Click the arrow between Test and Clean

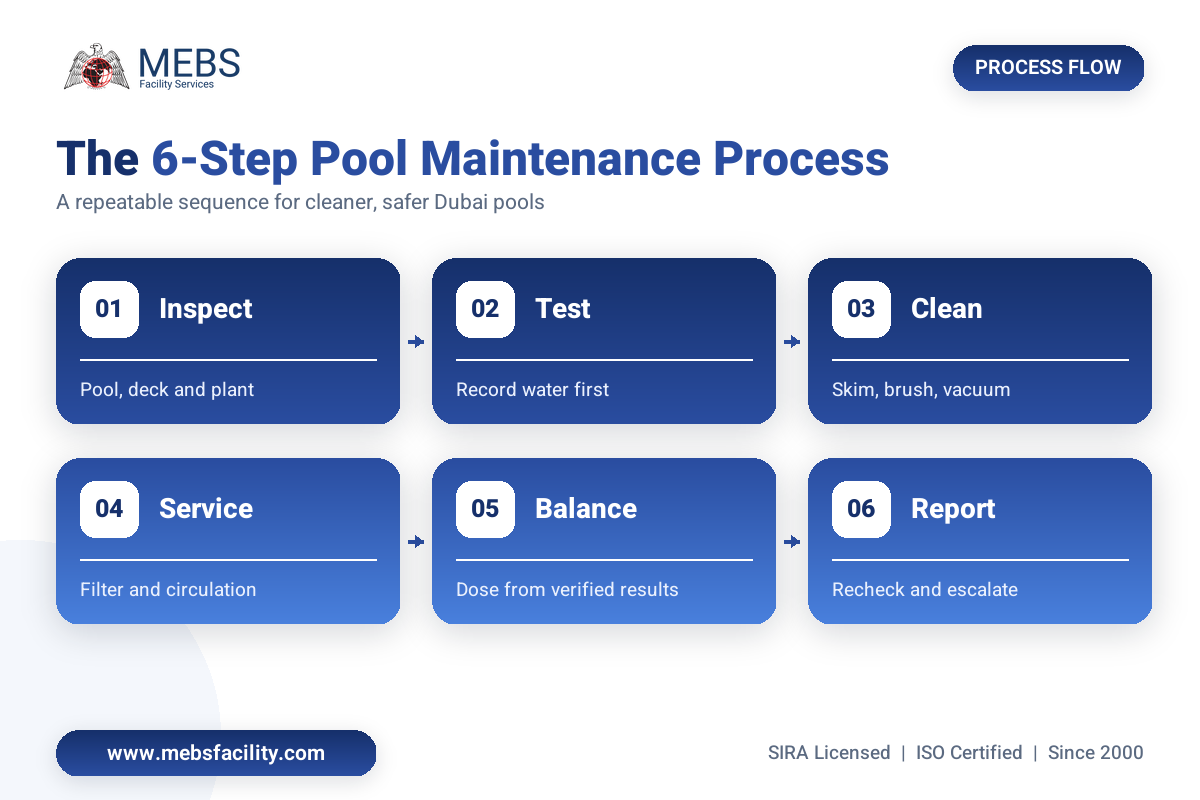pyautogui.click(x=792, y=342)
